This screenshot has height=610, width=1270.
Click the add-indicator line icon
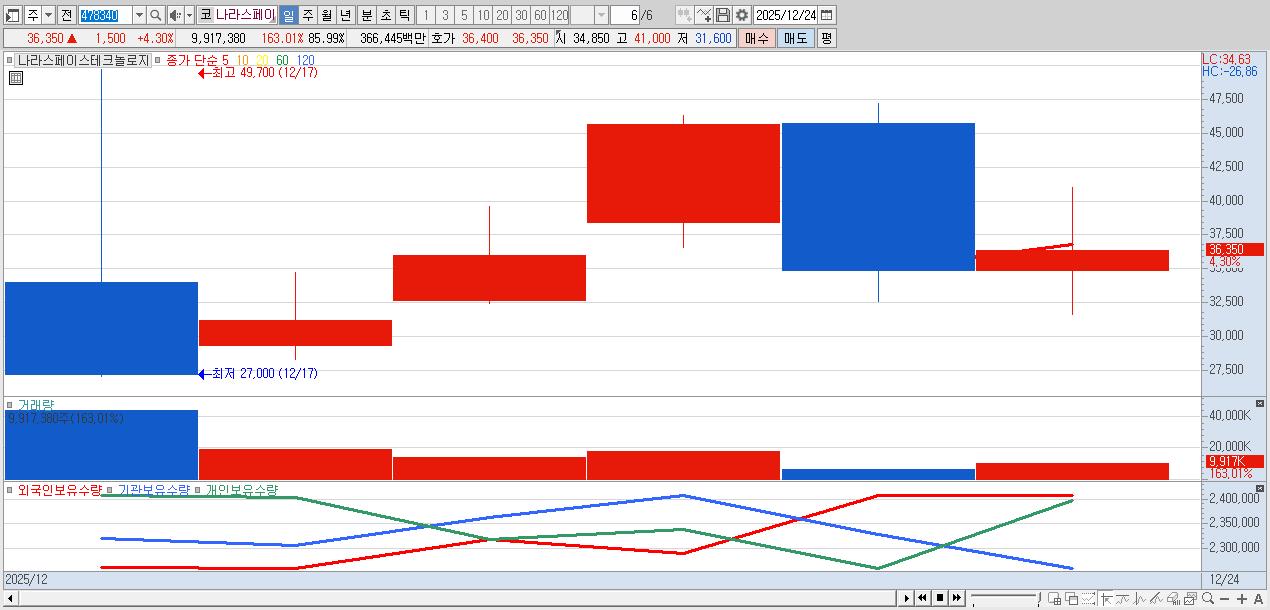pos(704,15)
